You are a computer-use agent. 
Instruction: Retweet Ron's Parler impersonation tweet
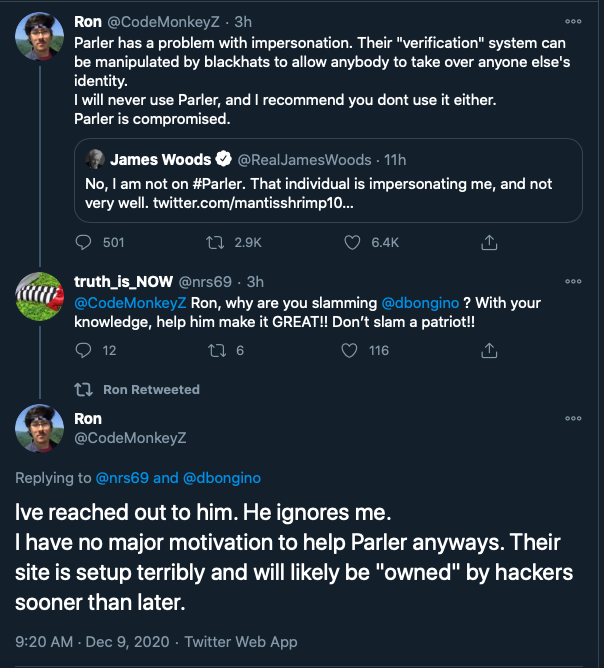214,242
